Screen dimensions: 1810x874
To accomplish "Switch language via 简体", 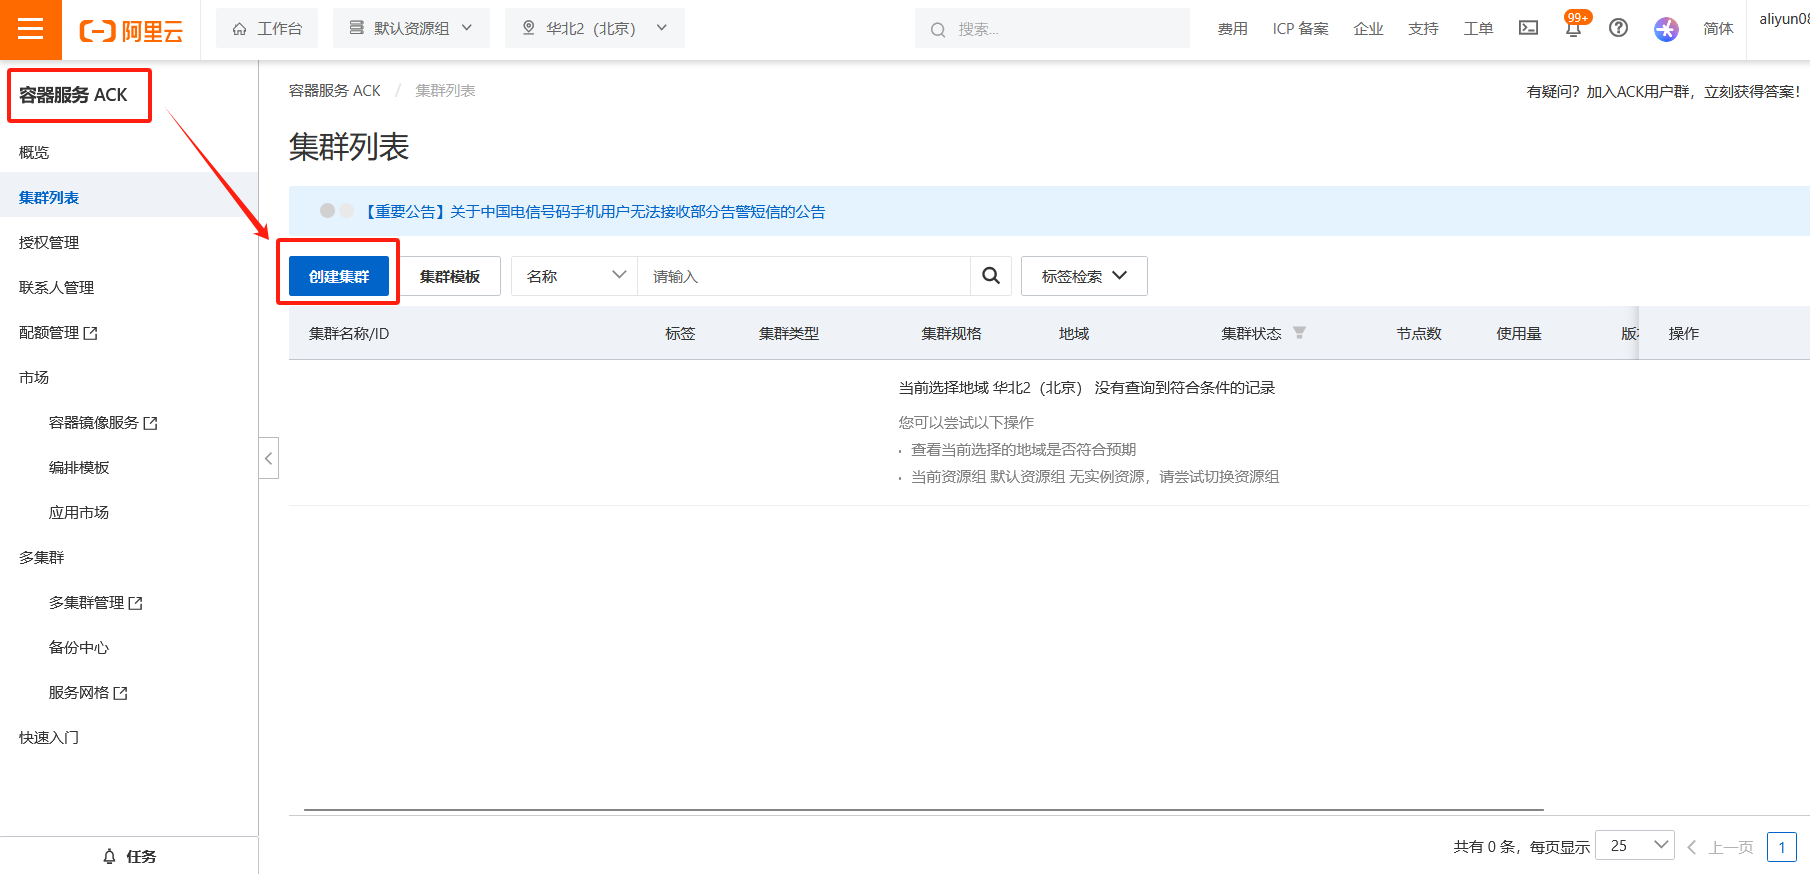I will (x=1718, y=29).
